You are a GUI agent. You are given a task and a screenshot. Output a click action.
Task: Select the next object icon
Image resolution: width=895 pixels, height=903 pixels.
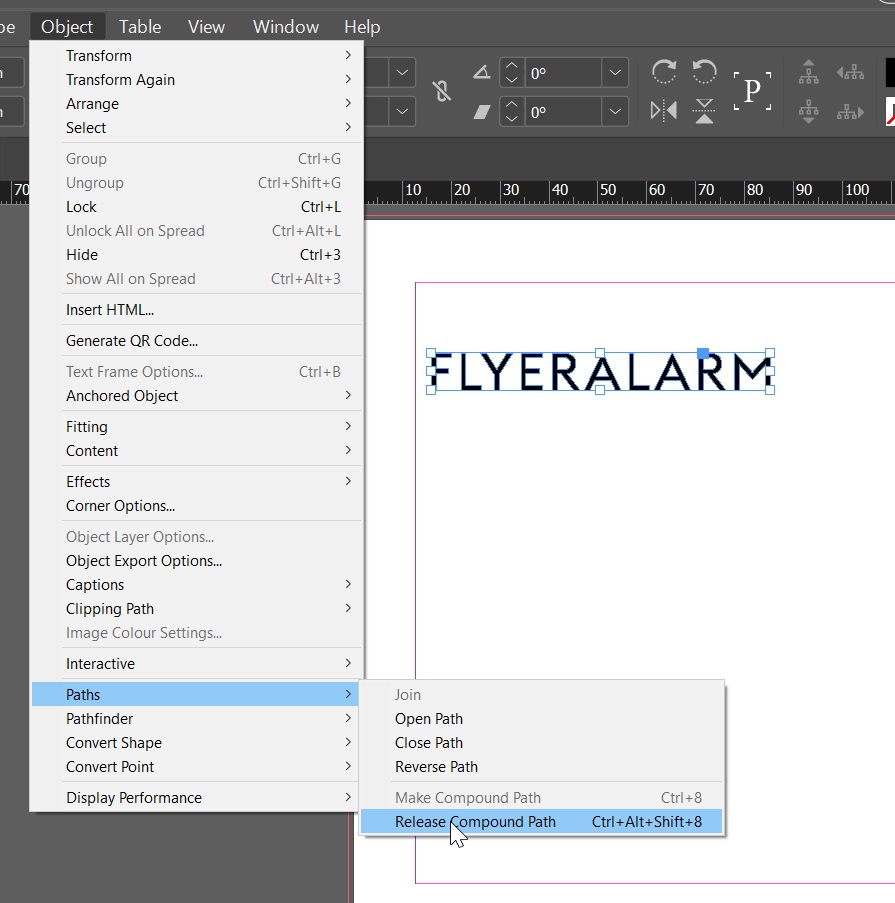pyautogui.click(x=849, y=112)
